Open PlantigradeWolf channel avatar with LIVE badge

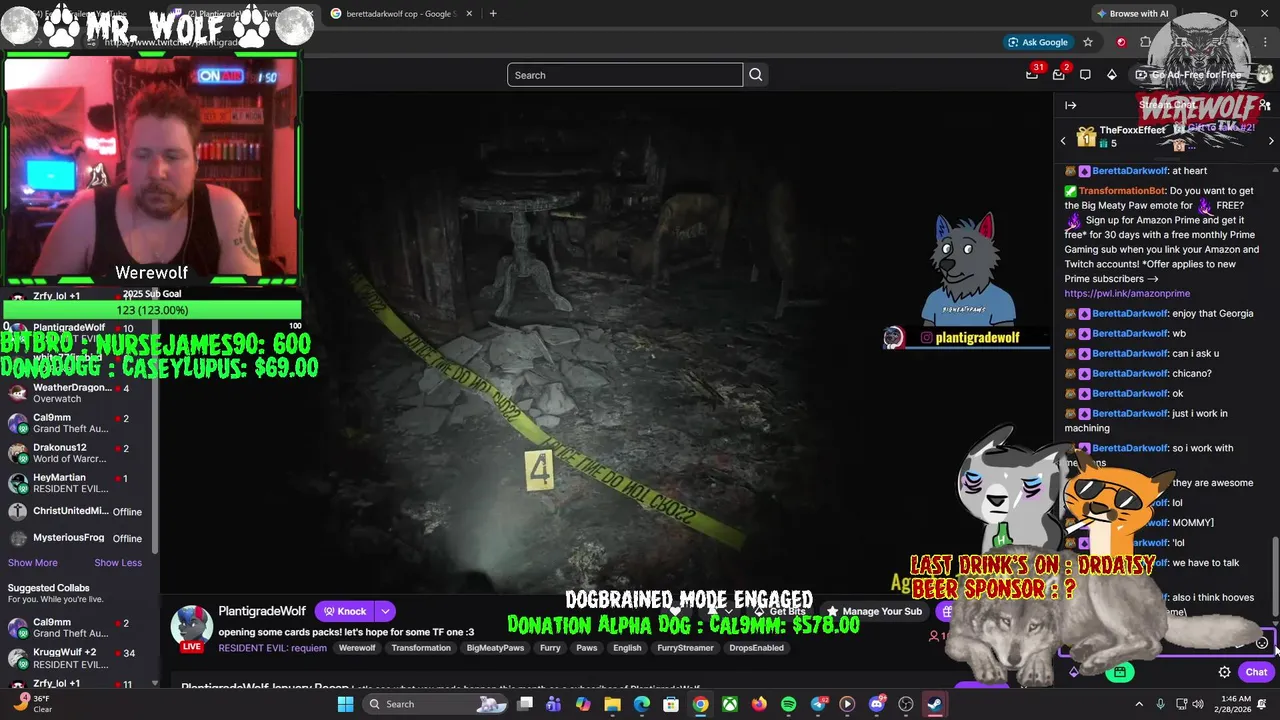point(191,627)
